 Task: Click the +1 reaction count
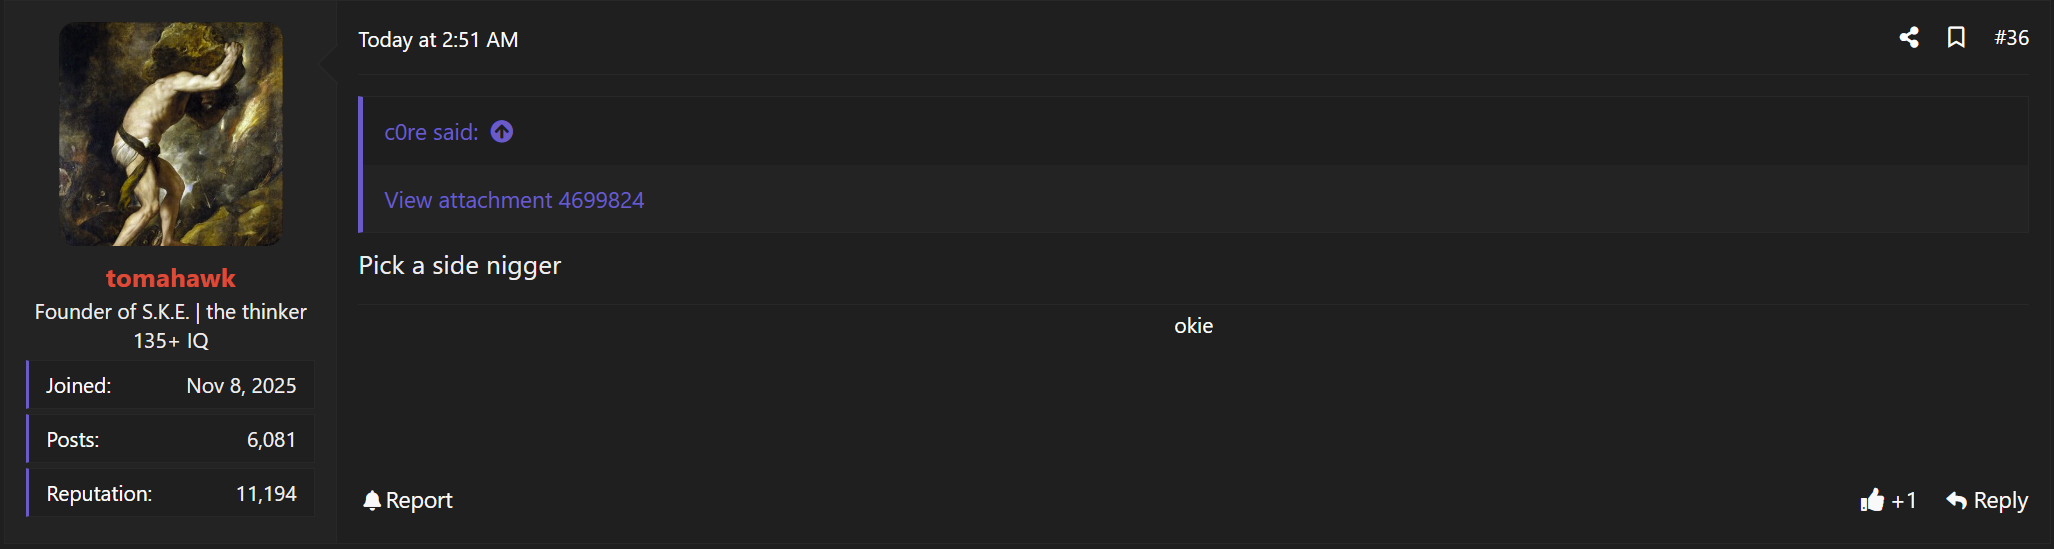coord(1904,500)
